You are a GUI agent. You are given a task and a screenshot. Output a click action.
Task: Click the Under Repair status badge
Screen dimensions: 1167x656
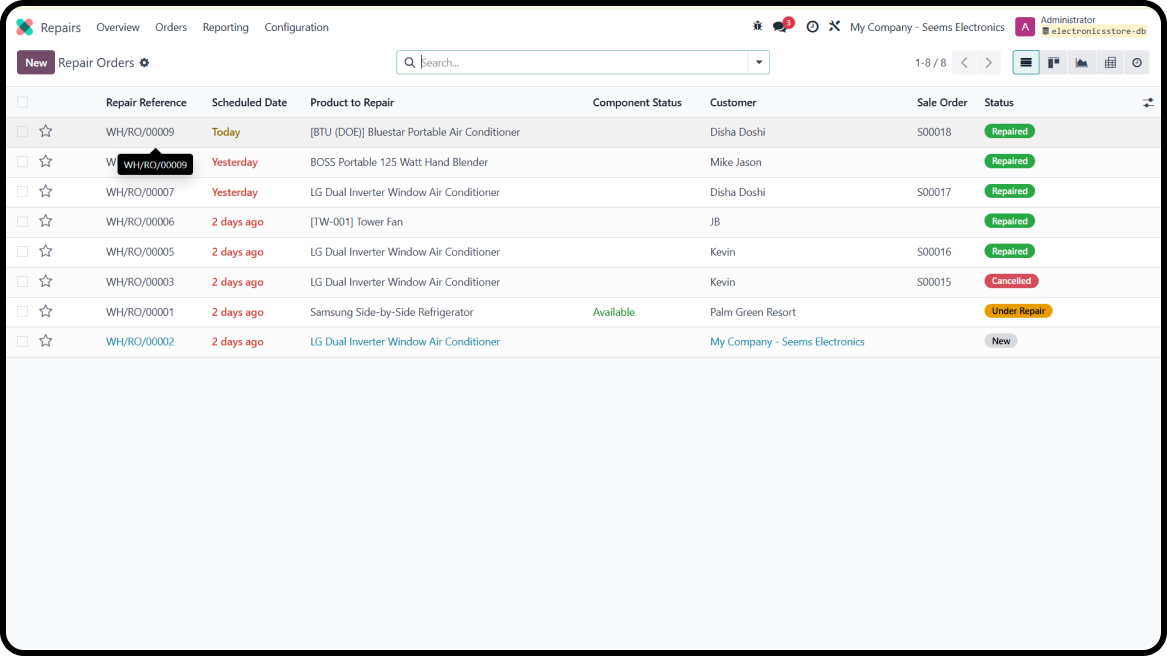point(1018,311)
